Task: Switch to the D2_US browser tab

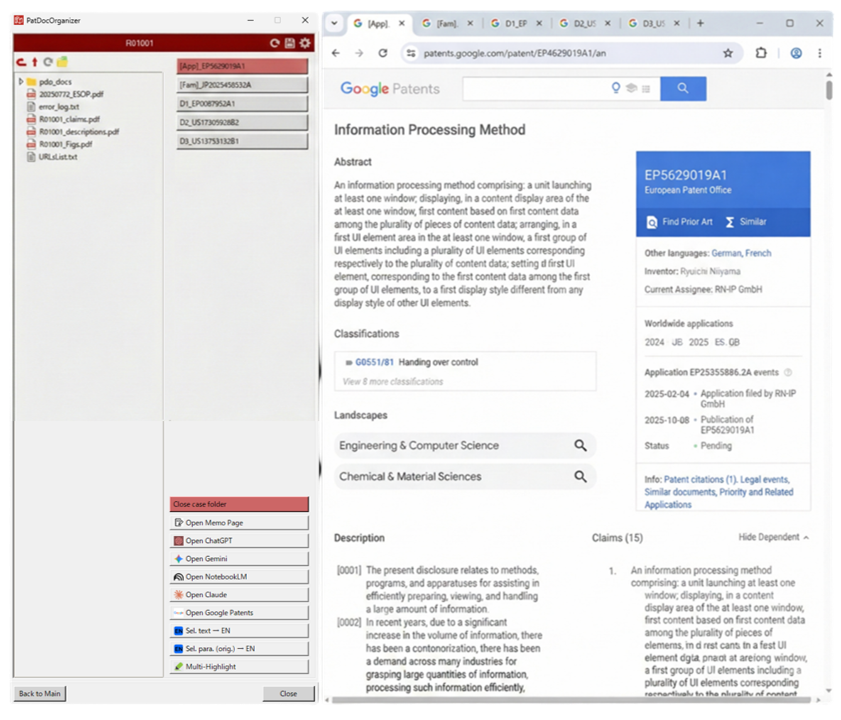Action: click(x=585, y=24)
